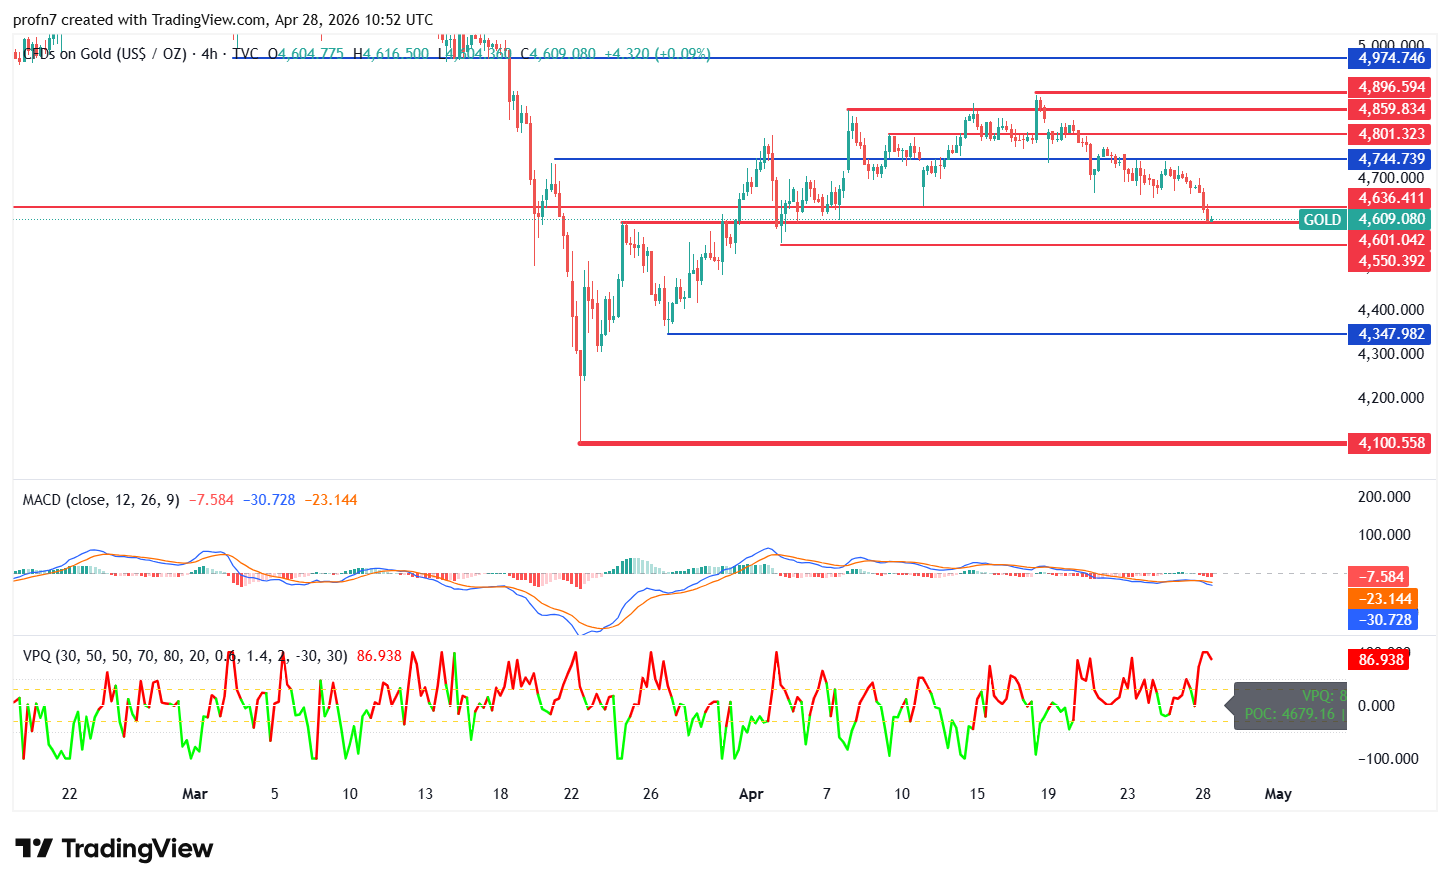Select date 28 on the time axis
Screen dimensions: 1450x886
[1203, 794]
